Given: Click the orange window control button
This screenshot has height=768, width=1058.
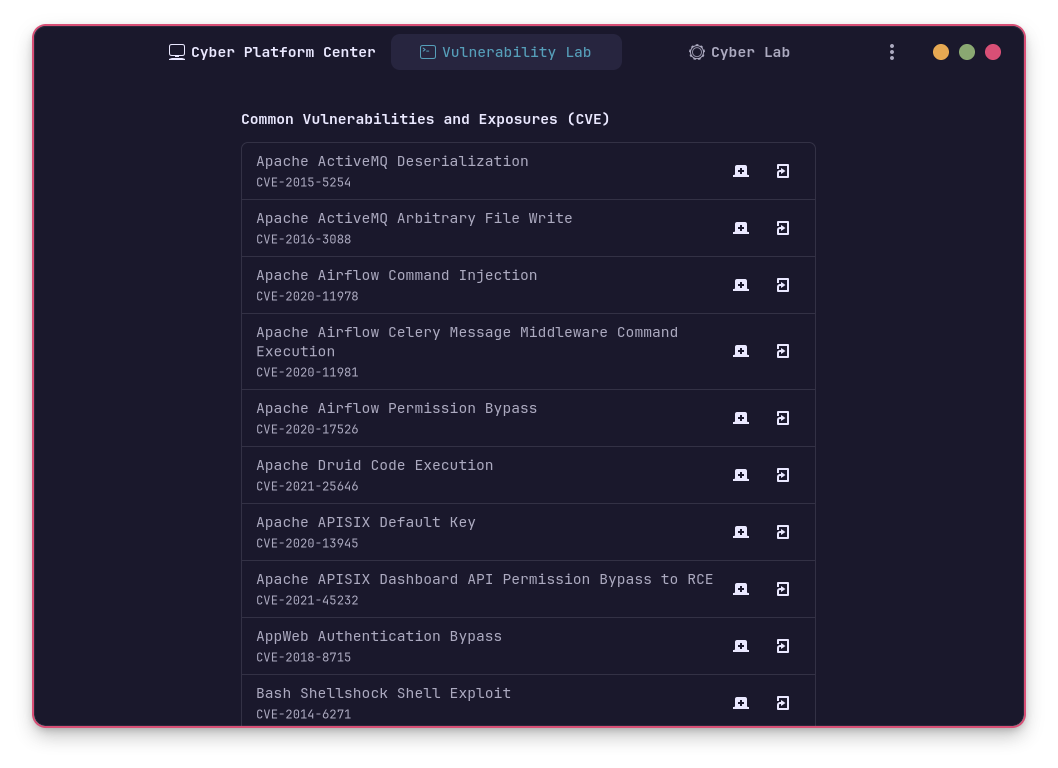Looking at the screenshot, I should [941, 52].
